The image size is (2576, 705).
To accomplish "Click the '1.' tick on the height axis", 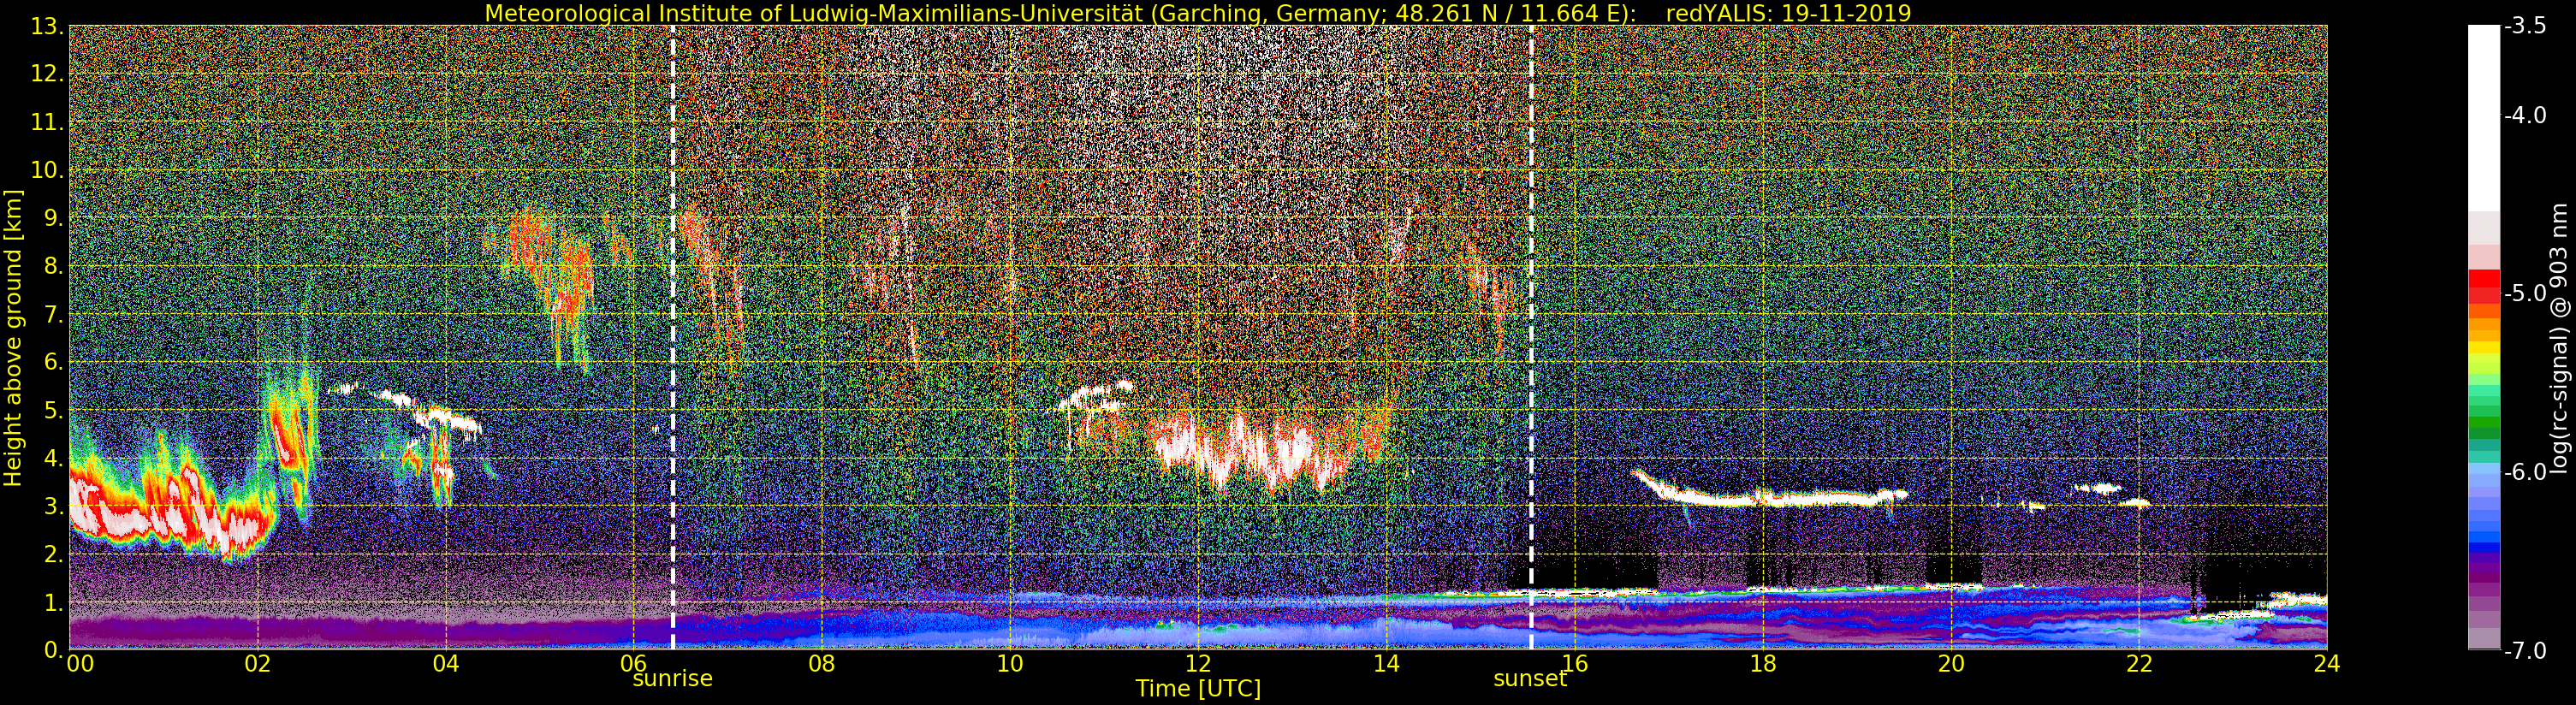I will point(53,603).
